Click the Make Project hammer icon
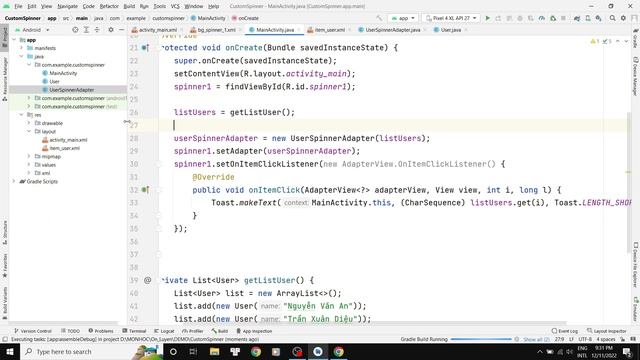 [x=379, y=18]
